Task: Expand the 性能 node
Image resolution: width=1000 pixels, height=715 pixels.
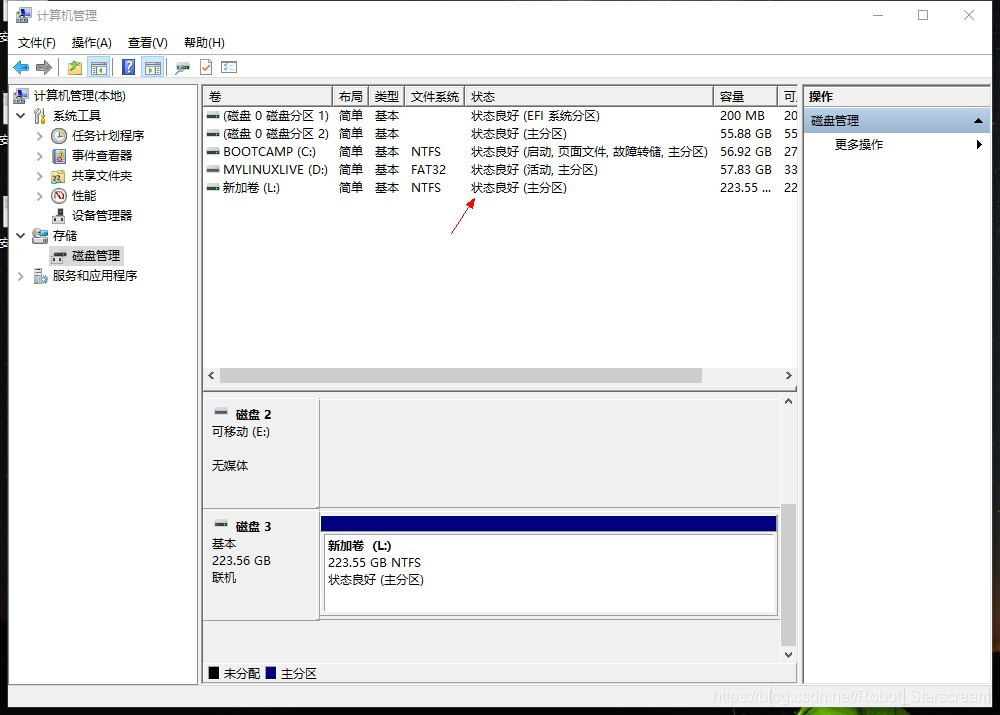Action: tap(39, 196)
